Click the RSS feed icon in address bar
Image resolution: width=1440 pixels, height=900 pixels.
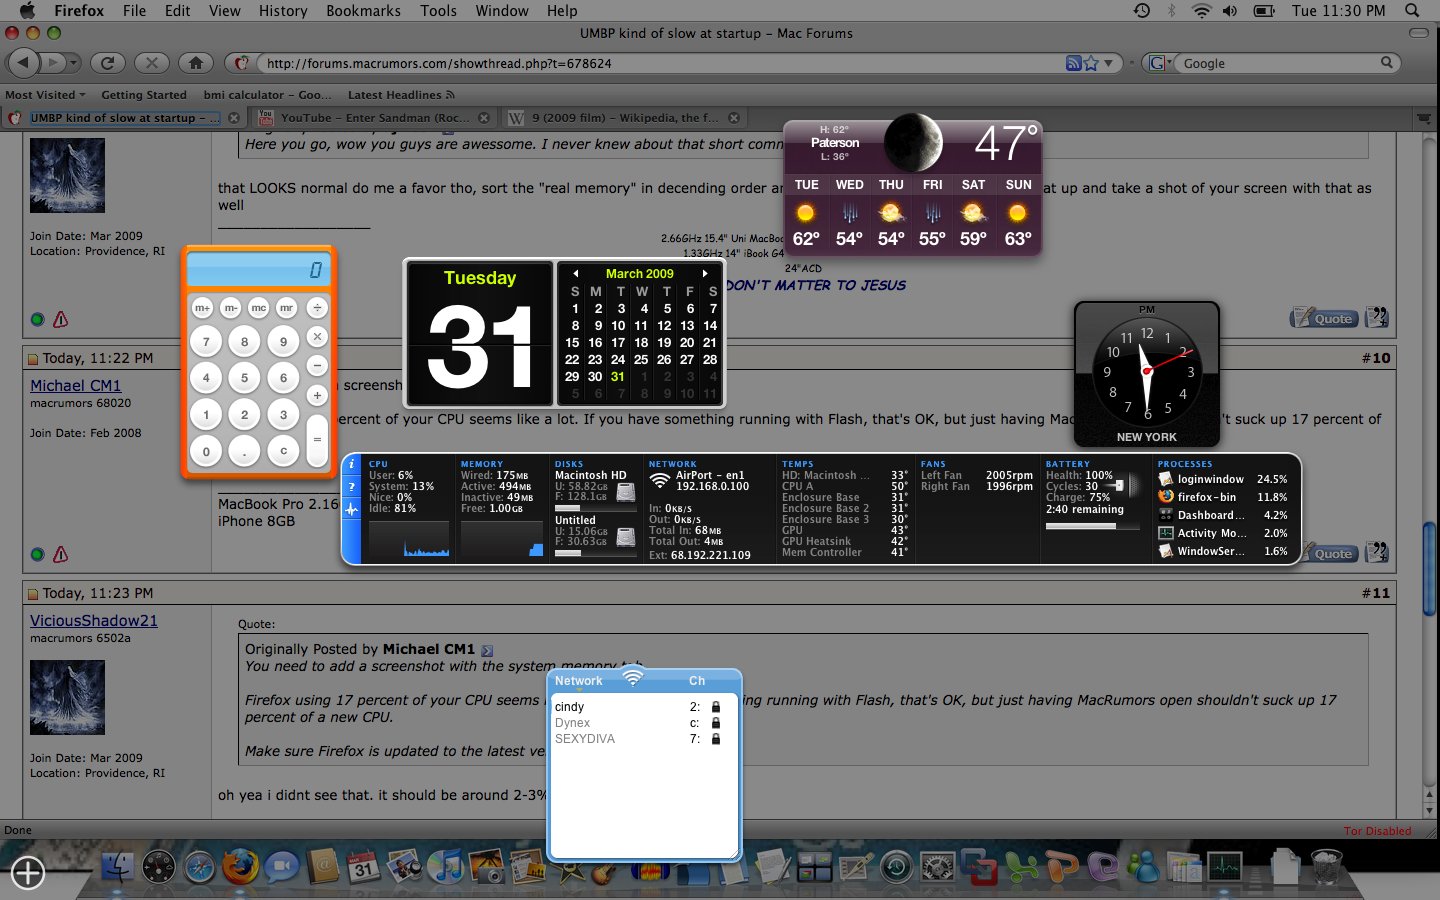coord(1073,63)
